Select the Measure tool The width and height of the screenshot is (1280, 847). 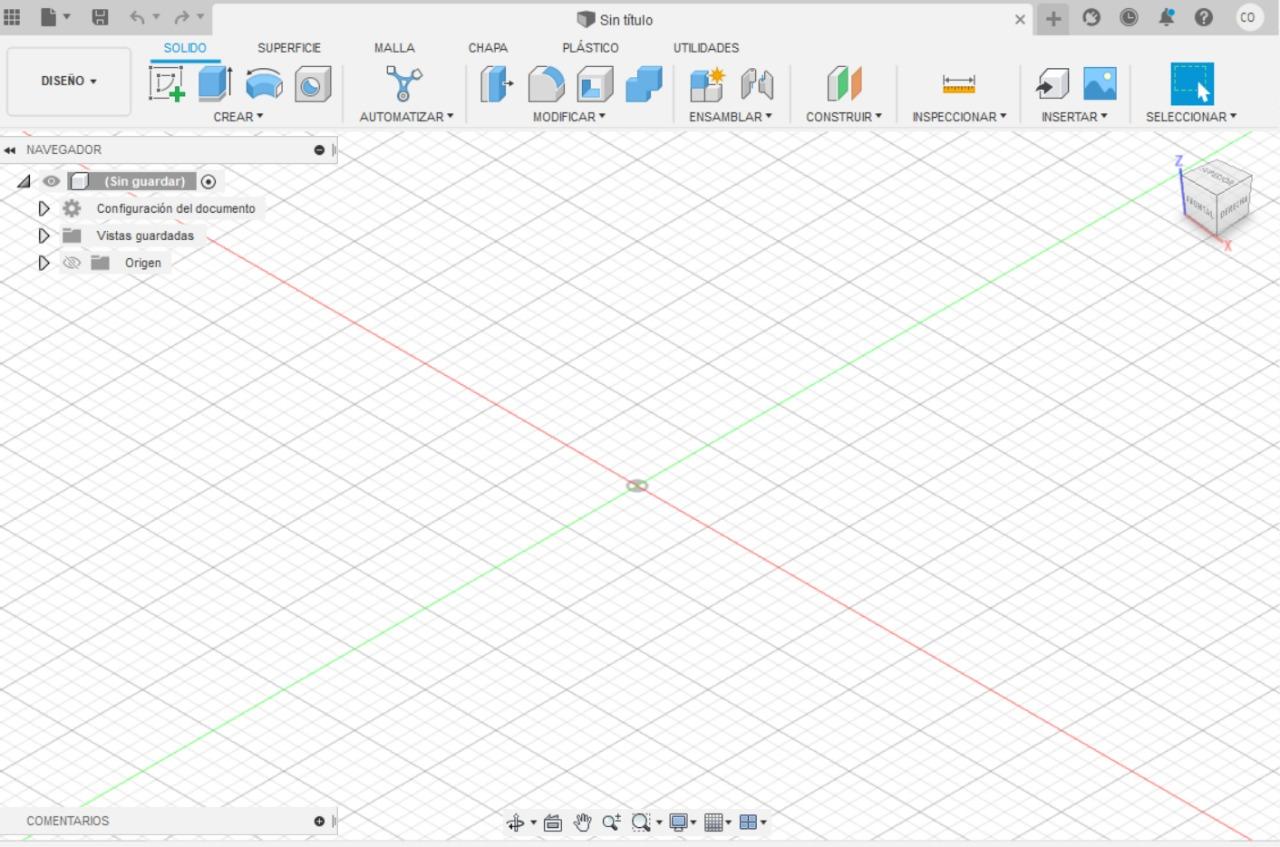(959, 84)
